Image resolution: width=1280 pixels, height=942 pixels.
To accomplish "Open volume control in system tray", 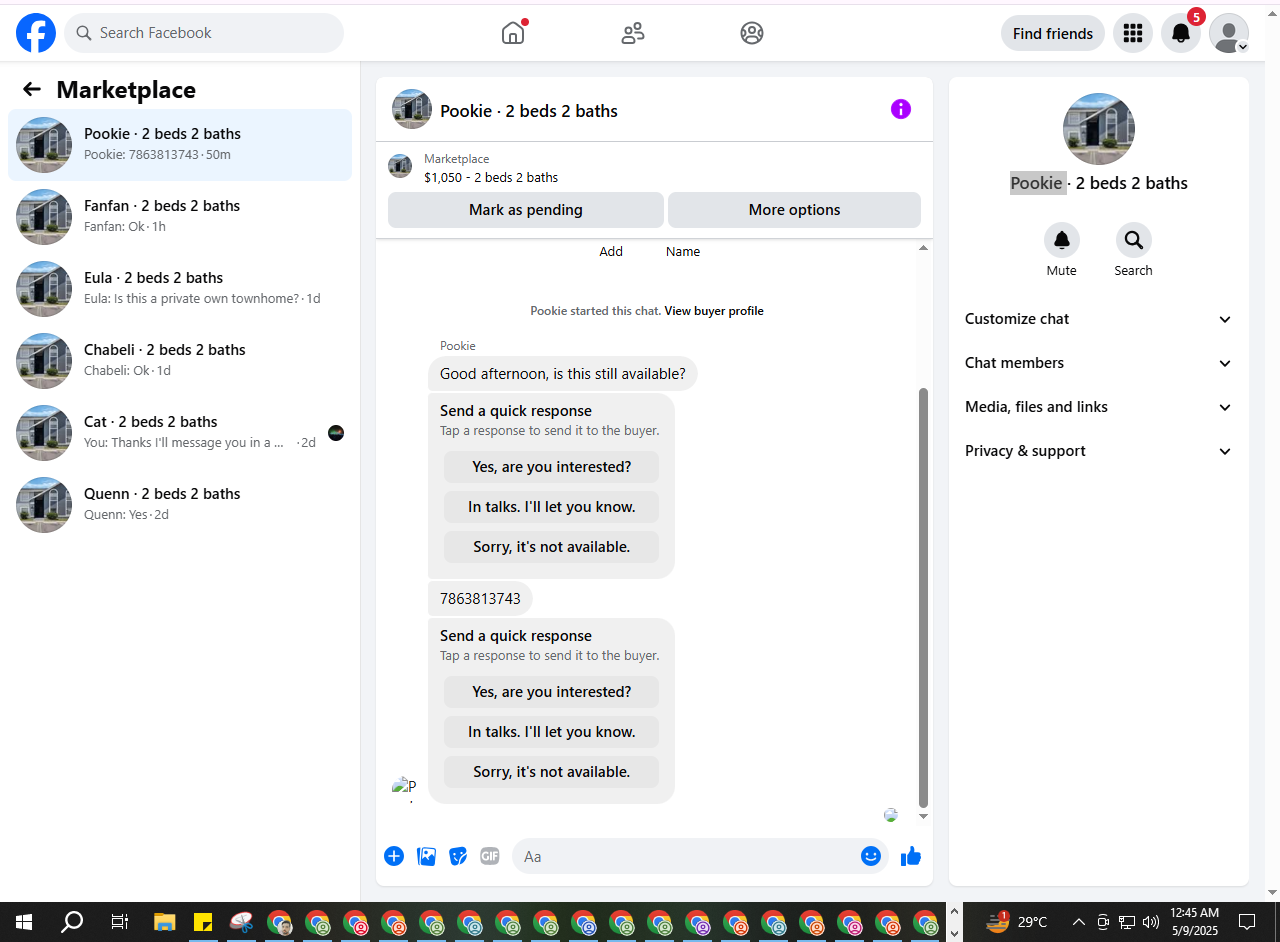I will (x=1151, y=922).
